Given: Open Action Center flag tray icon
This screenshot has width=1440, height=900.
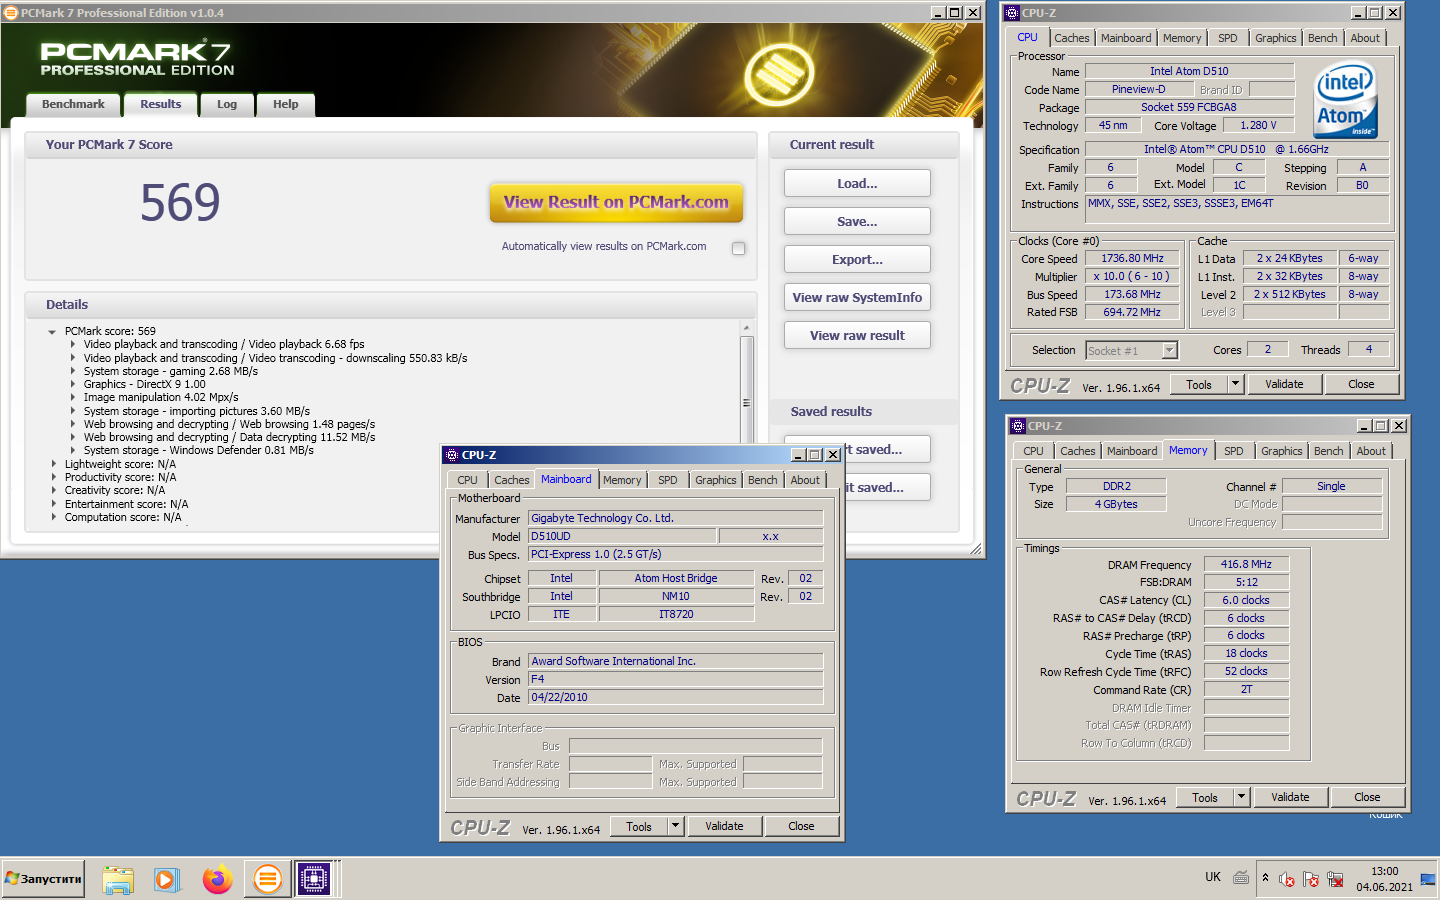Looking at the screenshot, I should point(1311,879).
